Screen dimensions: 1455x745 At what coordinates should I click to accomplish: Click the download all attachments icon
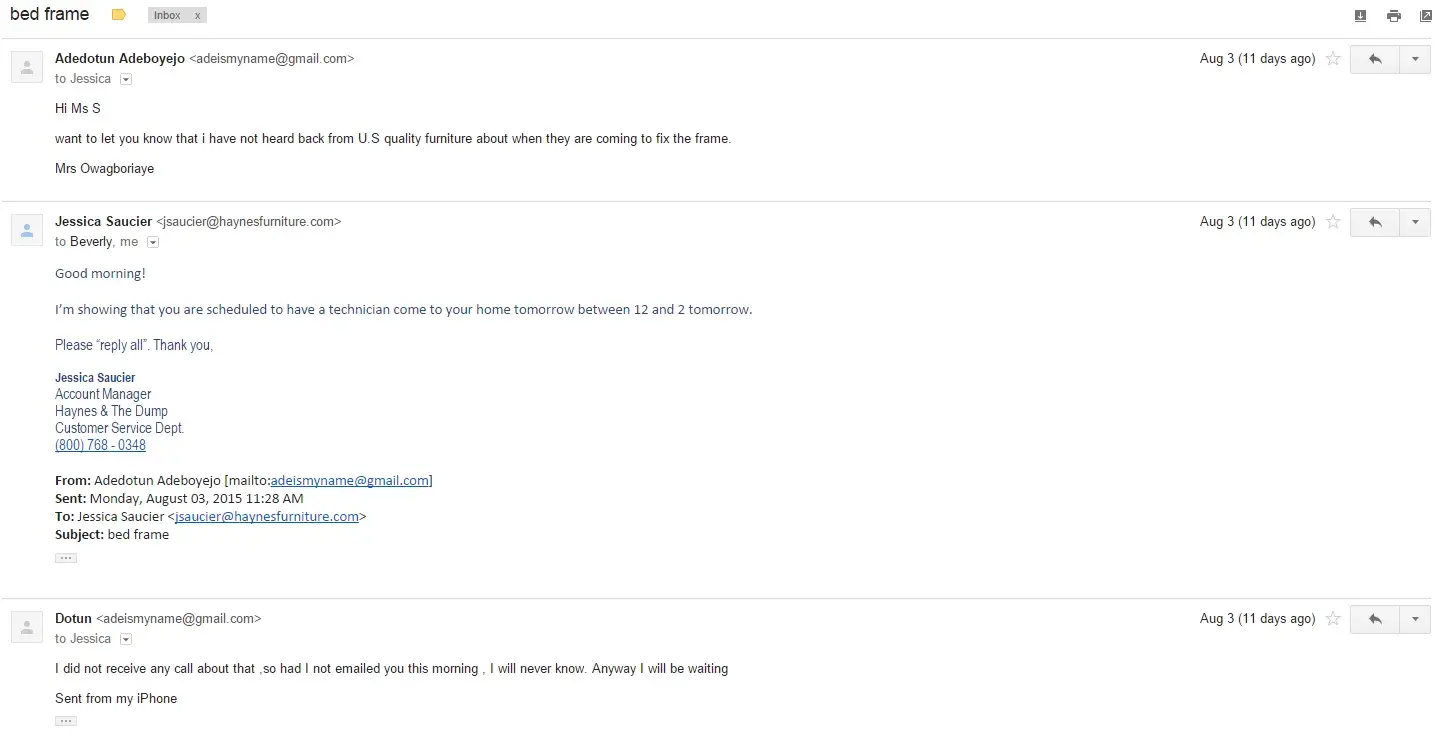(1360, 15)
